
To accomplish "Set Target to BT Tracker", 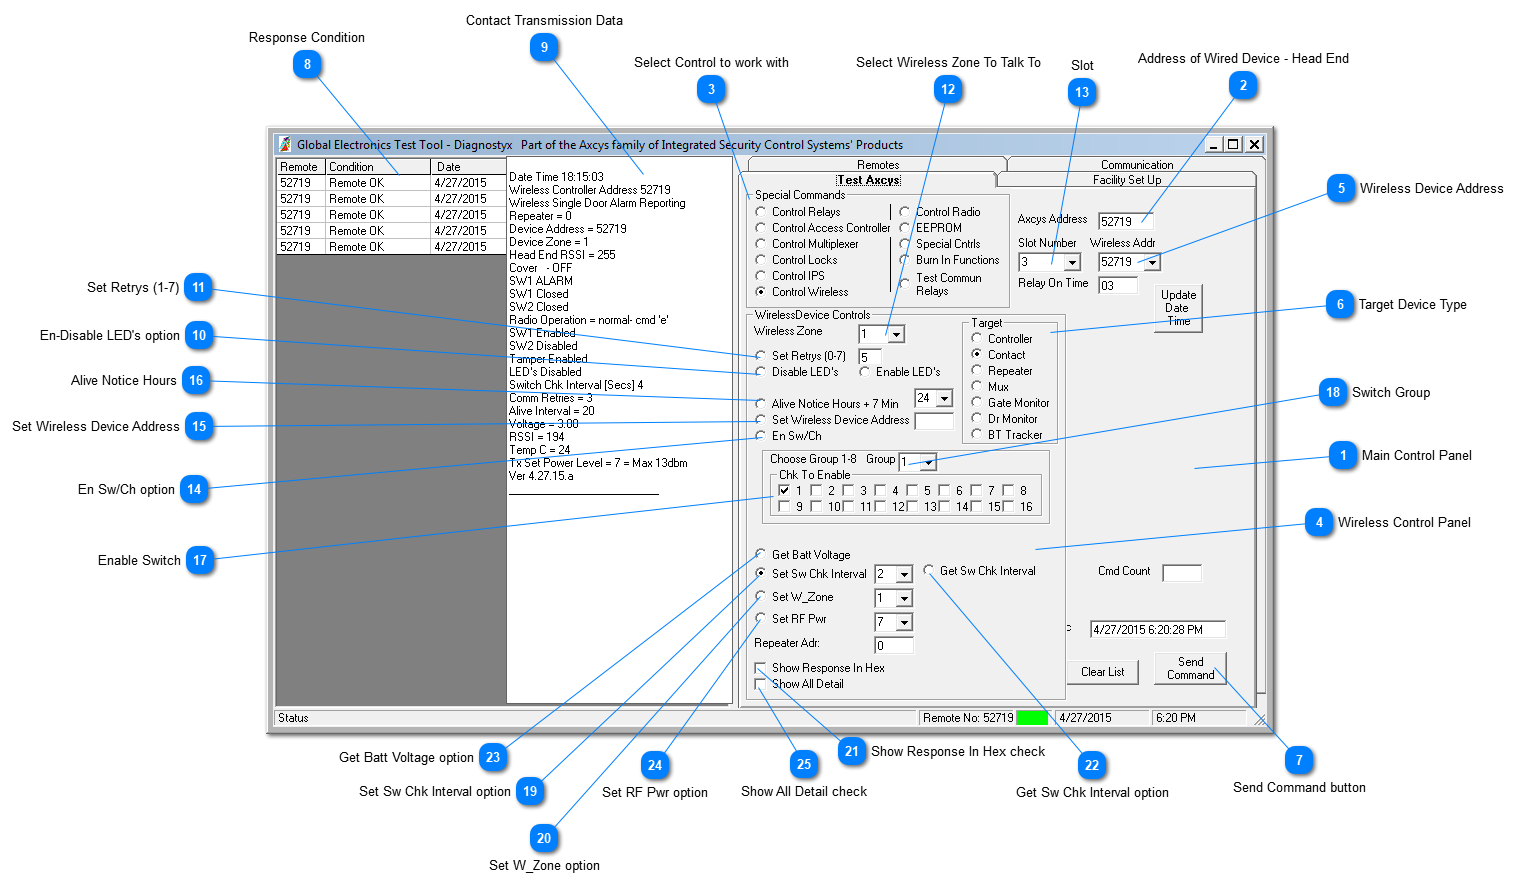I will click(x=977, y=435).
